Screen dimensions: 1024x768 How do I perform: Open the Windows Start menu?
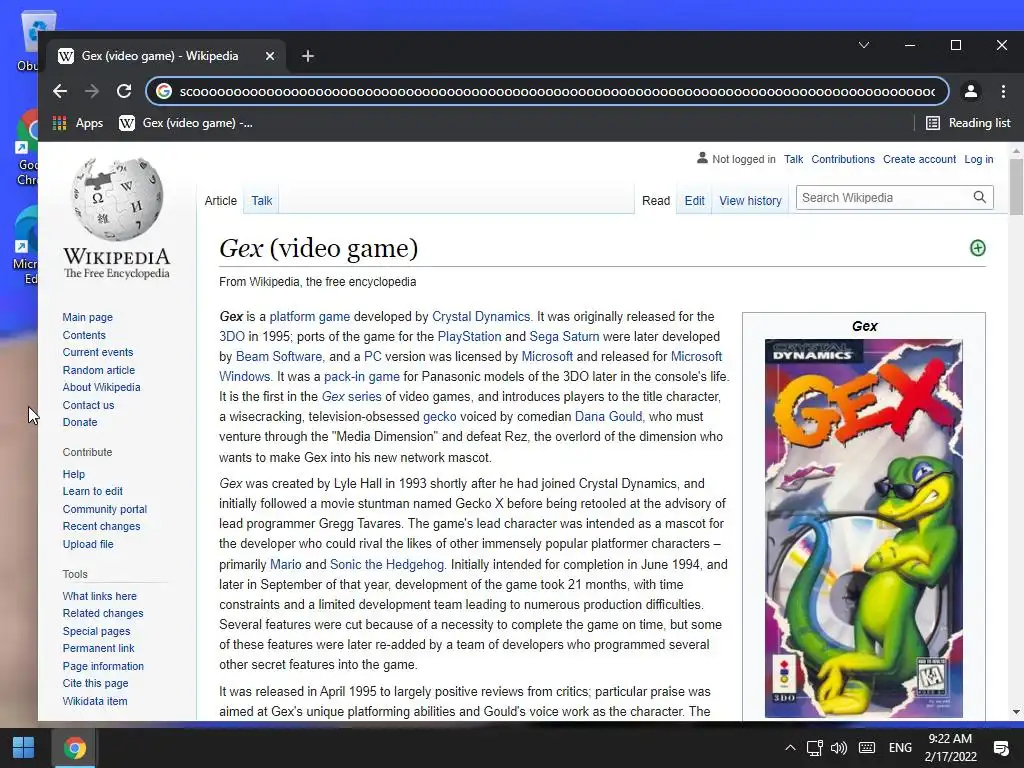pos(24,748)
